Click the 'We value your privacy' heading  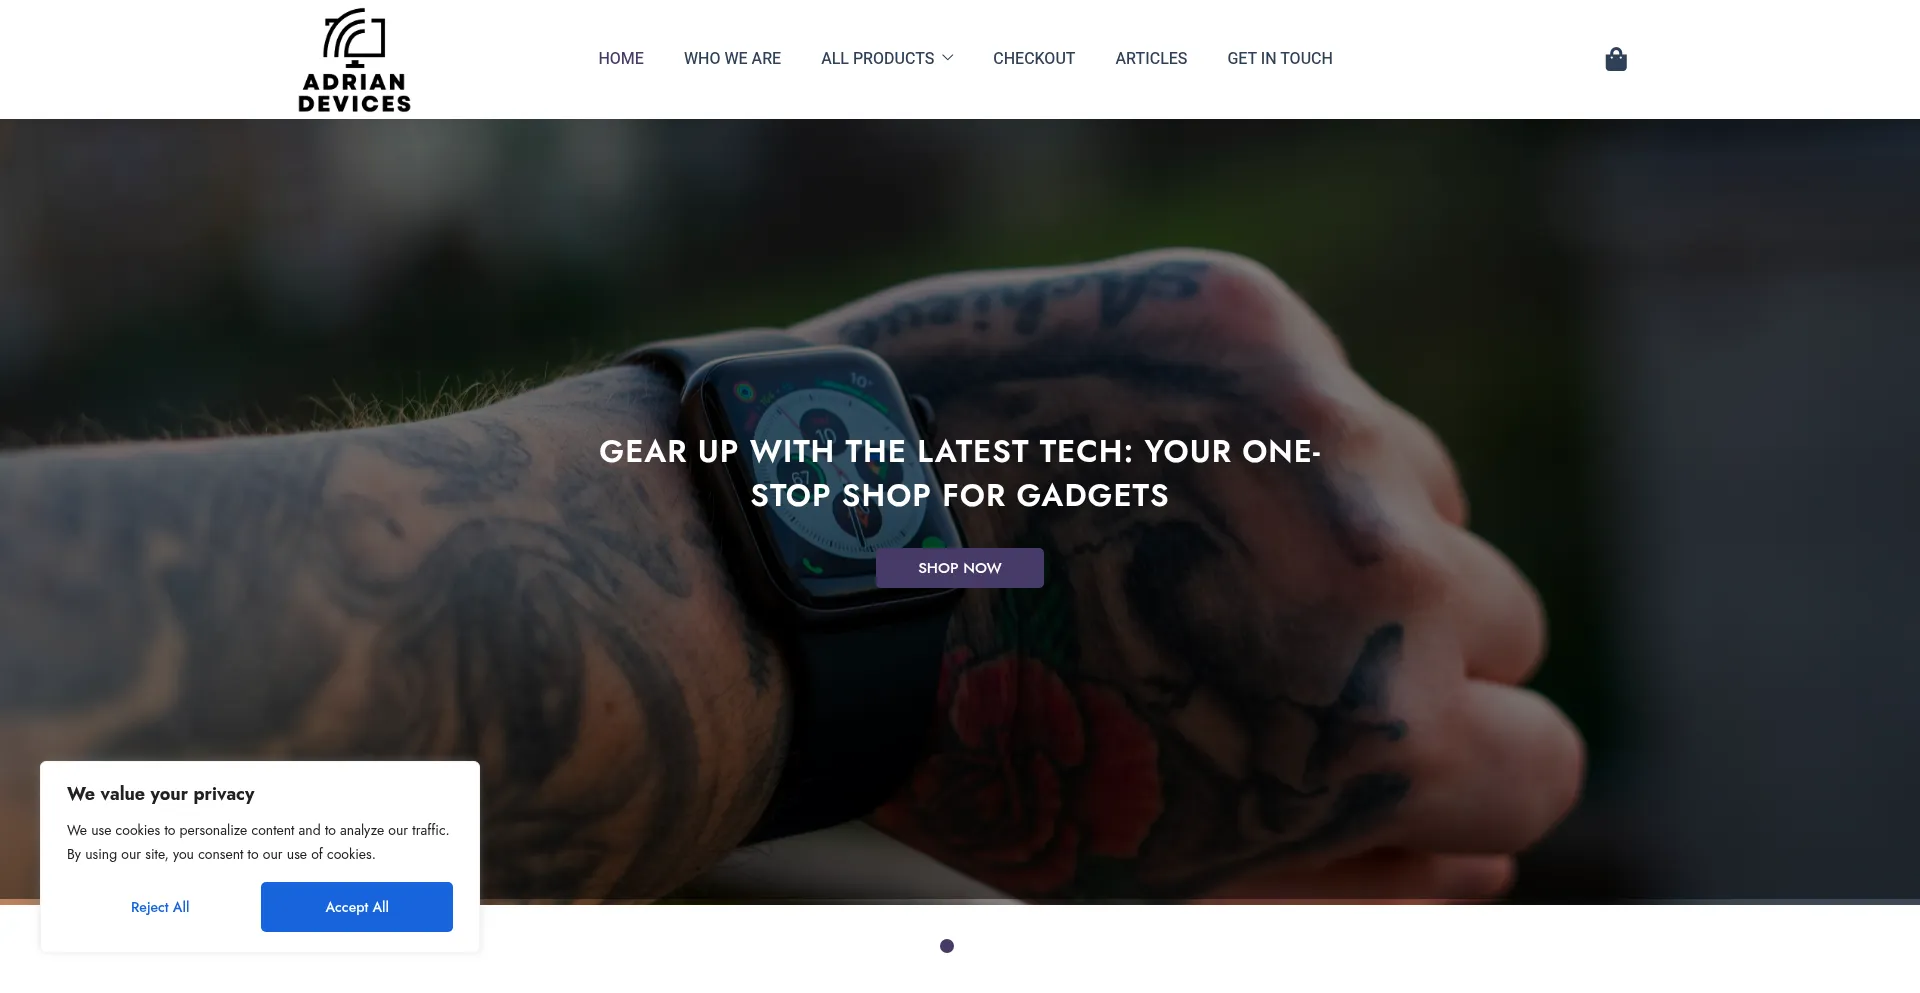pos(161,794)
